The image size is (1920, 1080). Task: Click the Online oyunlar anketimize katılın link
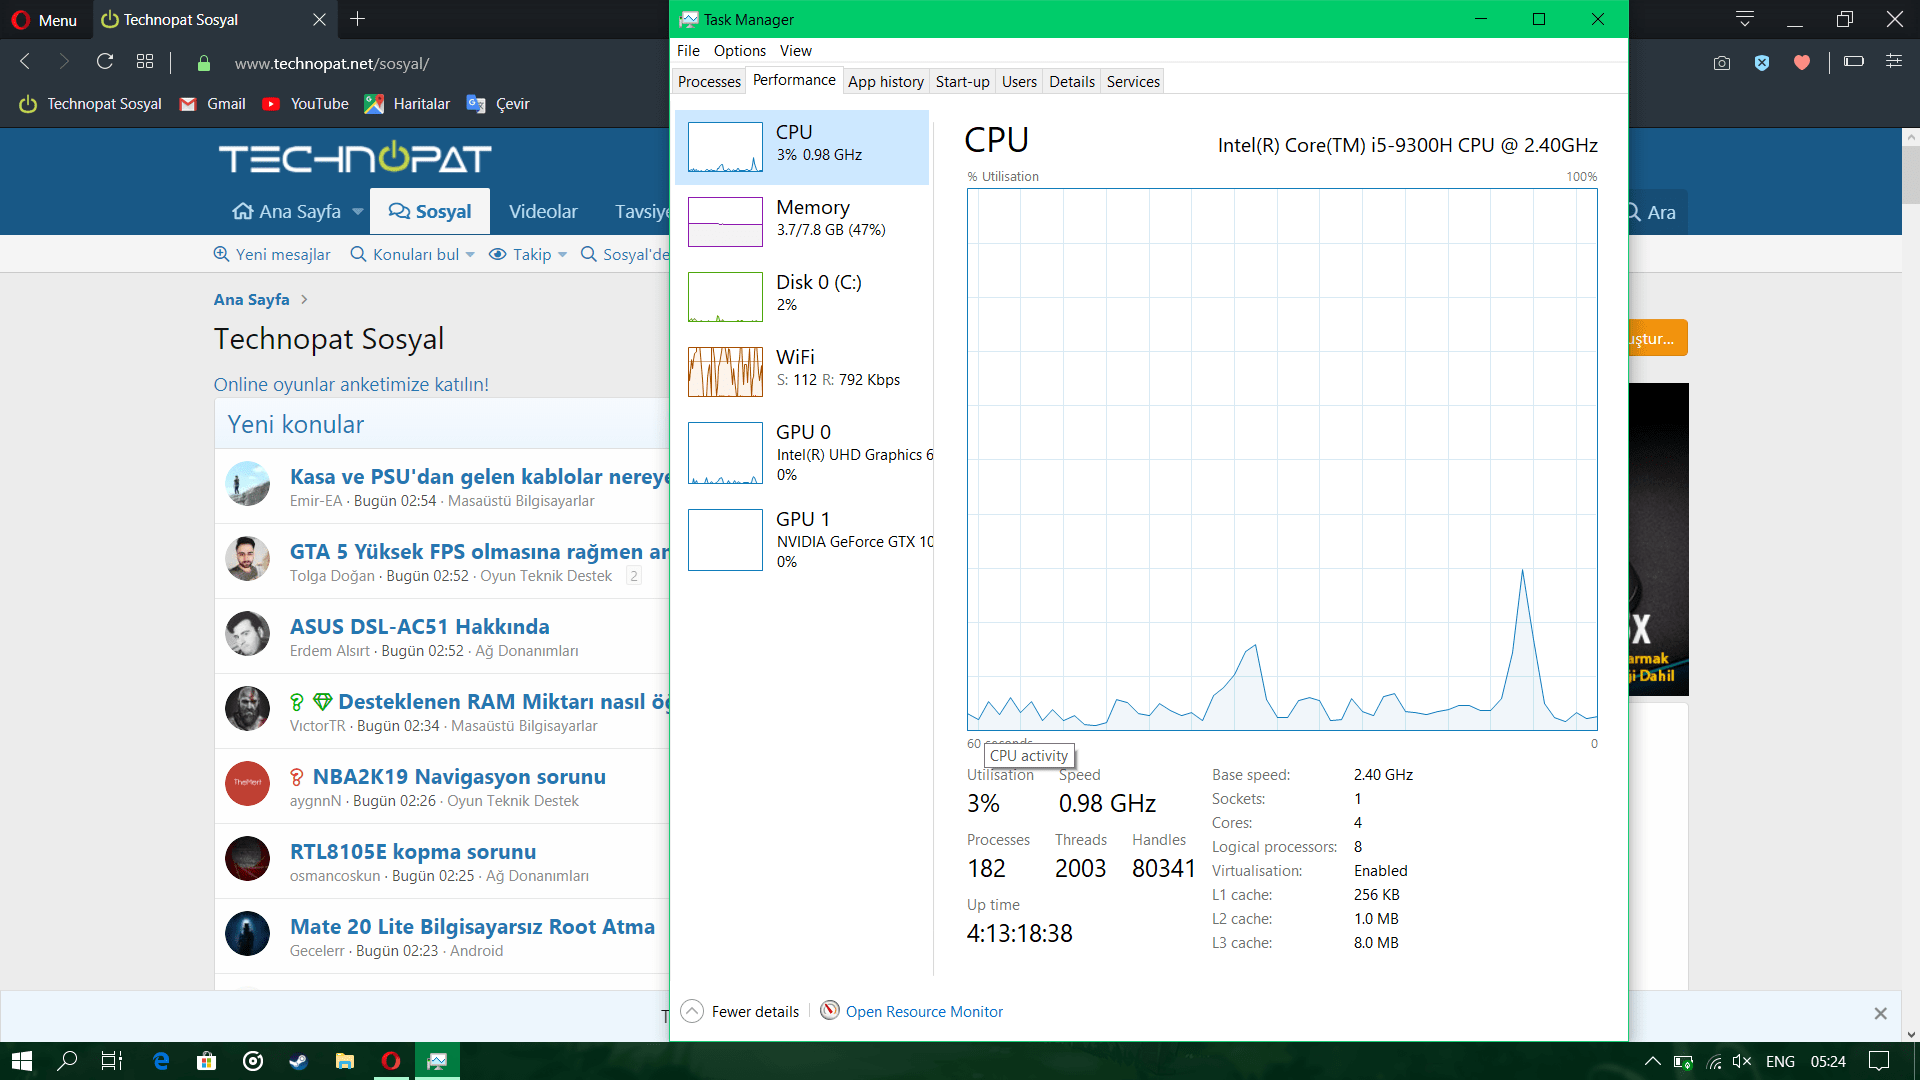(351, 385)
